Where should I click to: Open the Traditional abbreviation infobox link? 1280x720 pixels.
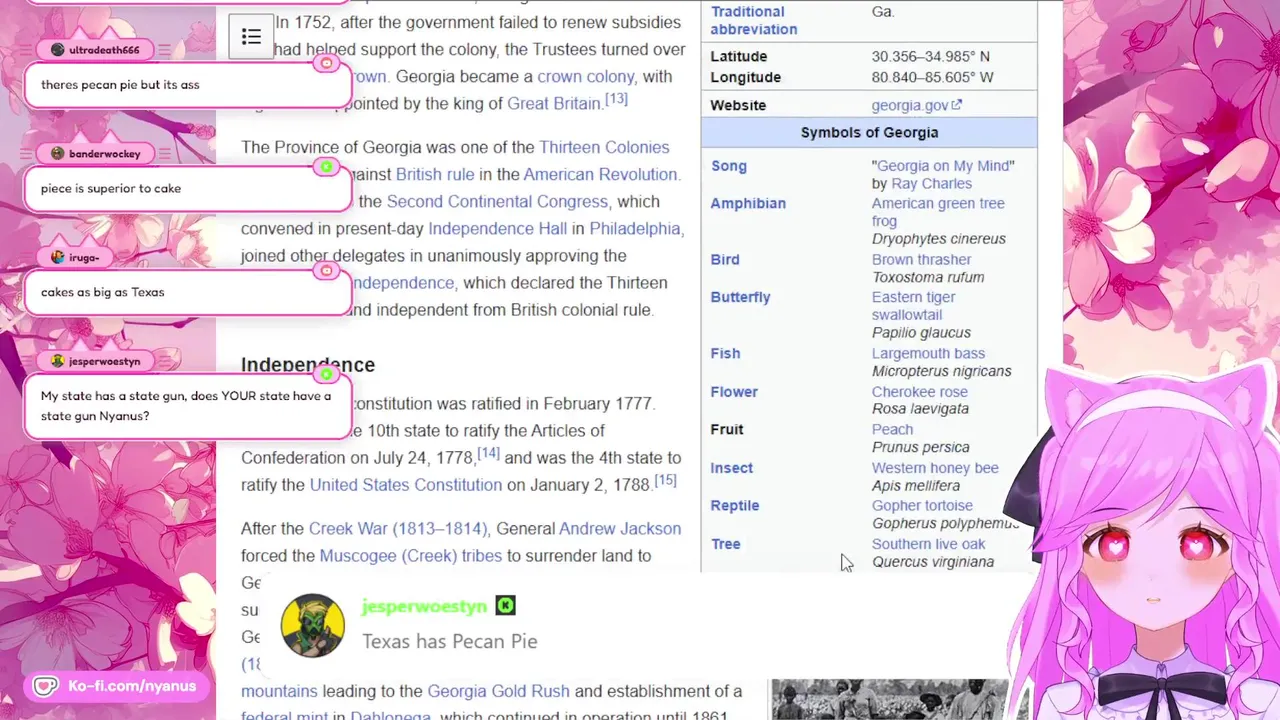pos(754,20)
